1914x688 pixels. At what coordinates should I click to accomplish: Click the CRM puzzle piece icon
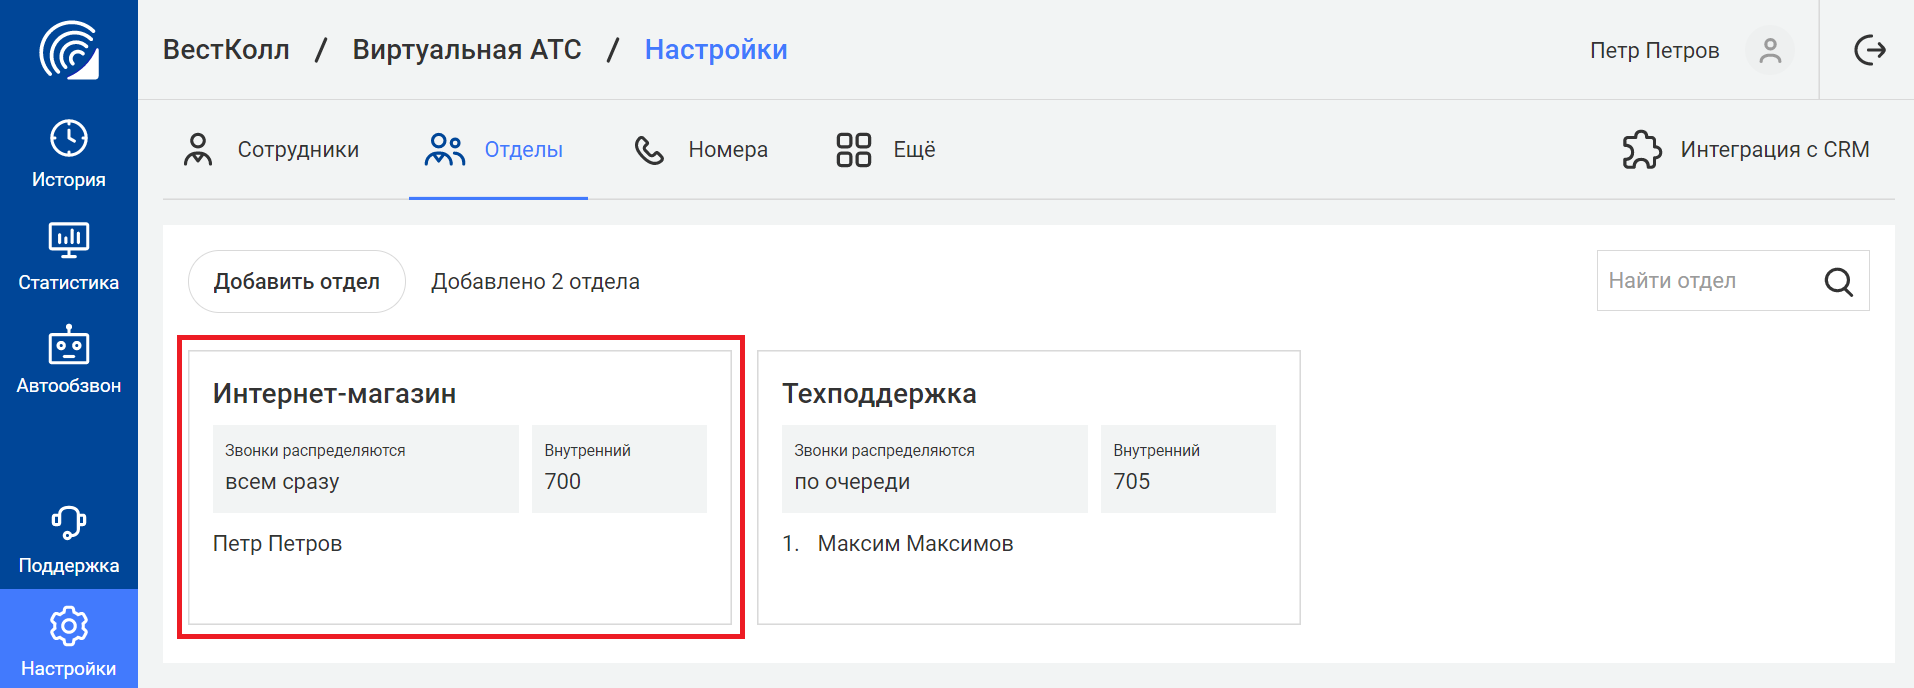click(x=1642, y=150)
